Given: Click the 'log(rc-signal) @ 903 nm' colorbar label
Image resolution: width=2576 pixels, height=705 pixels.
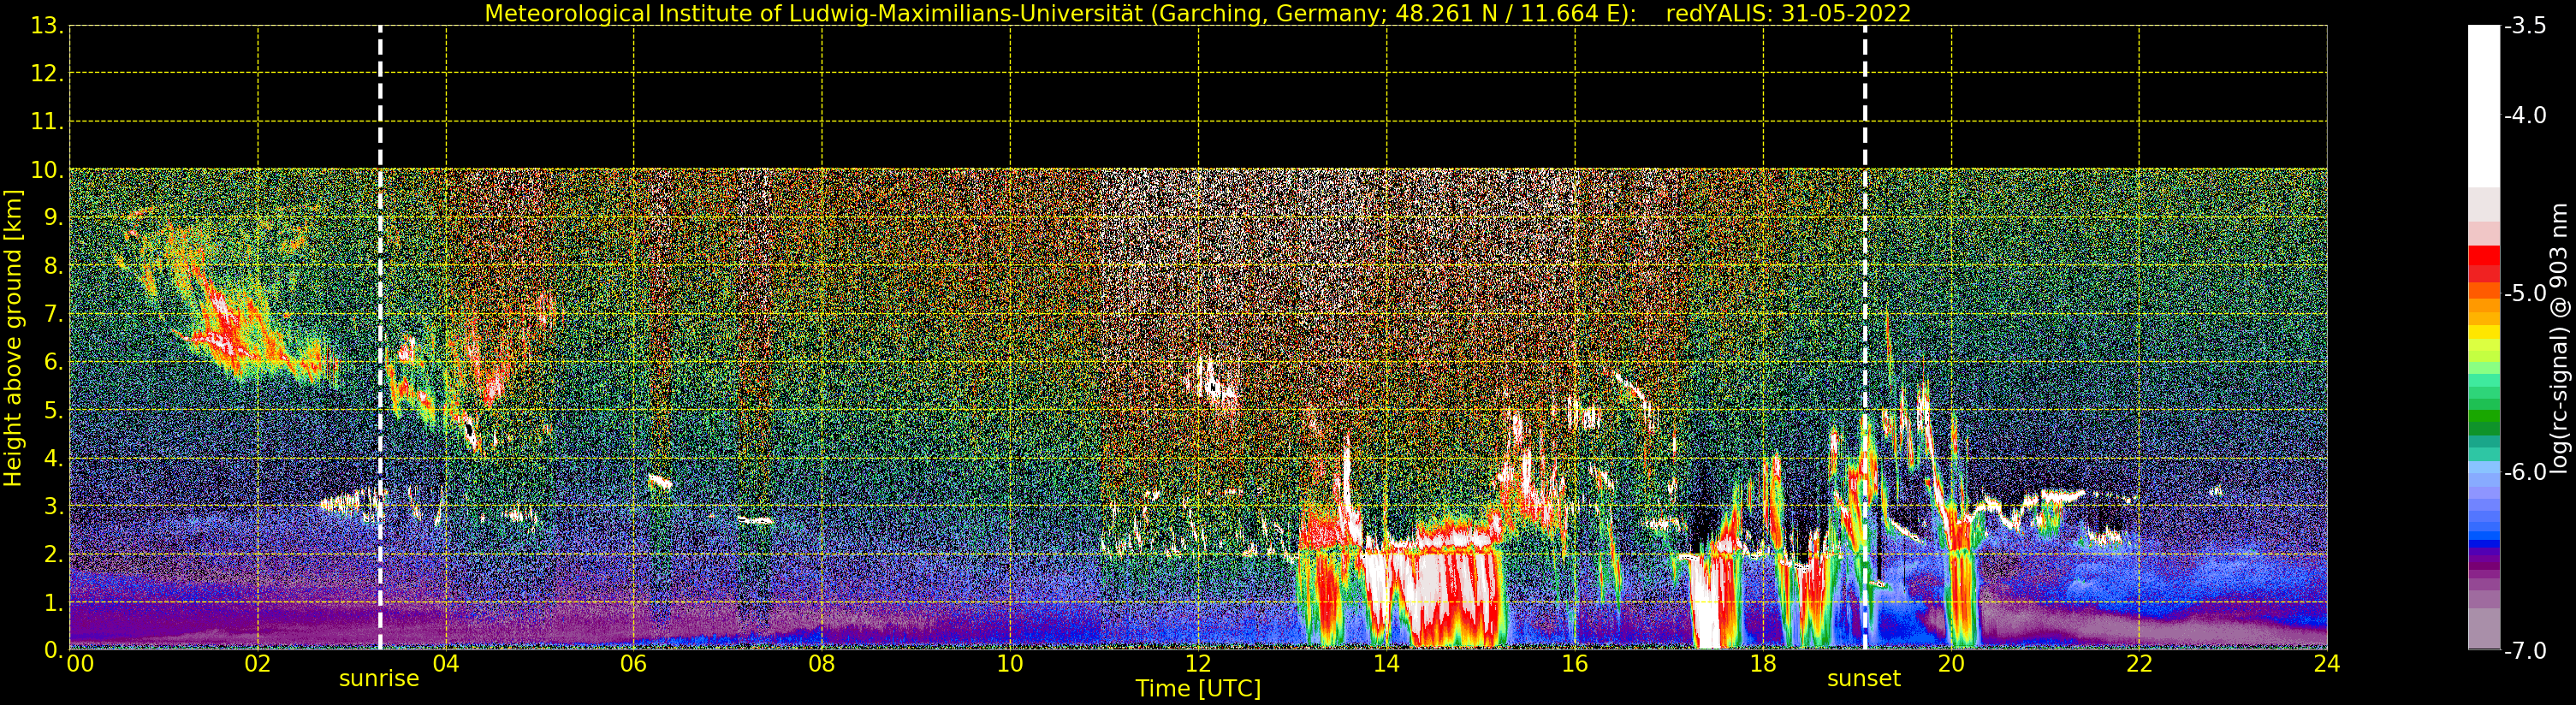Looking at the screenshot, I should (x=2559, y=338).
